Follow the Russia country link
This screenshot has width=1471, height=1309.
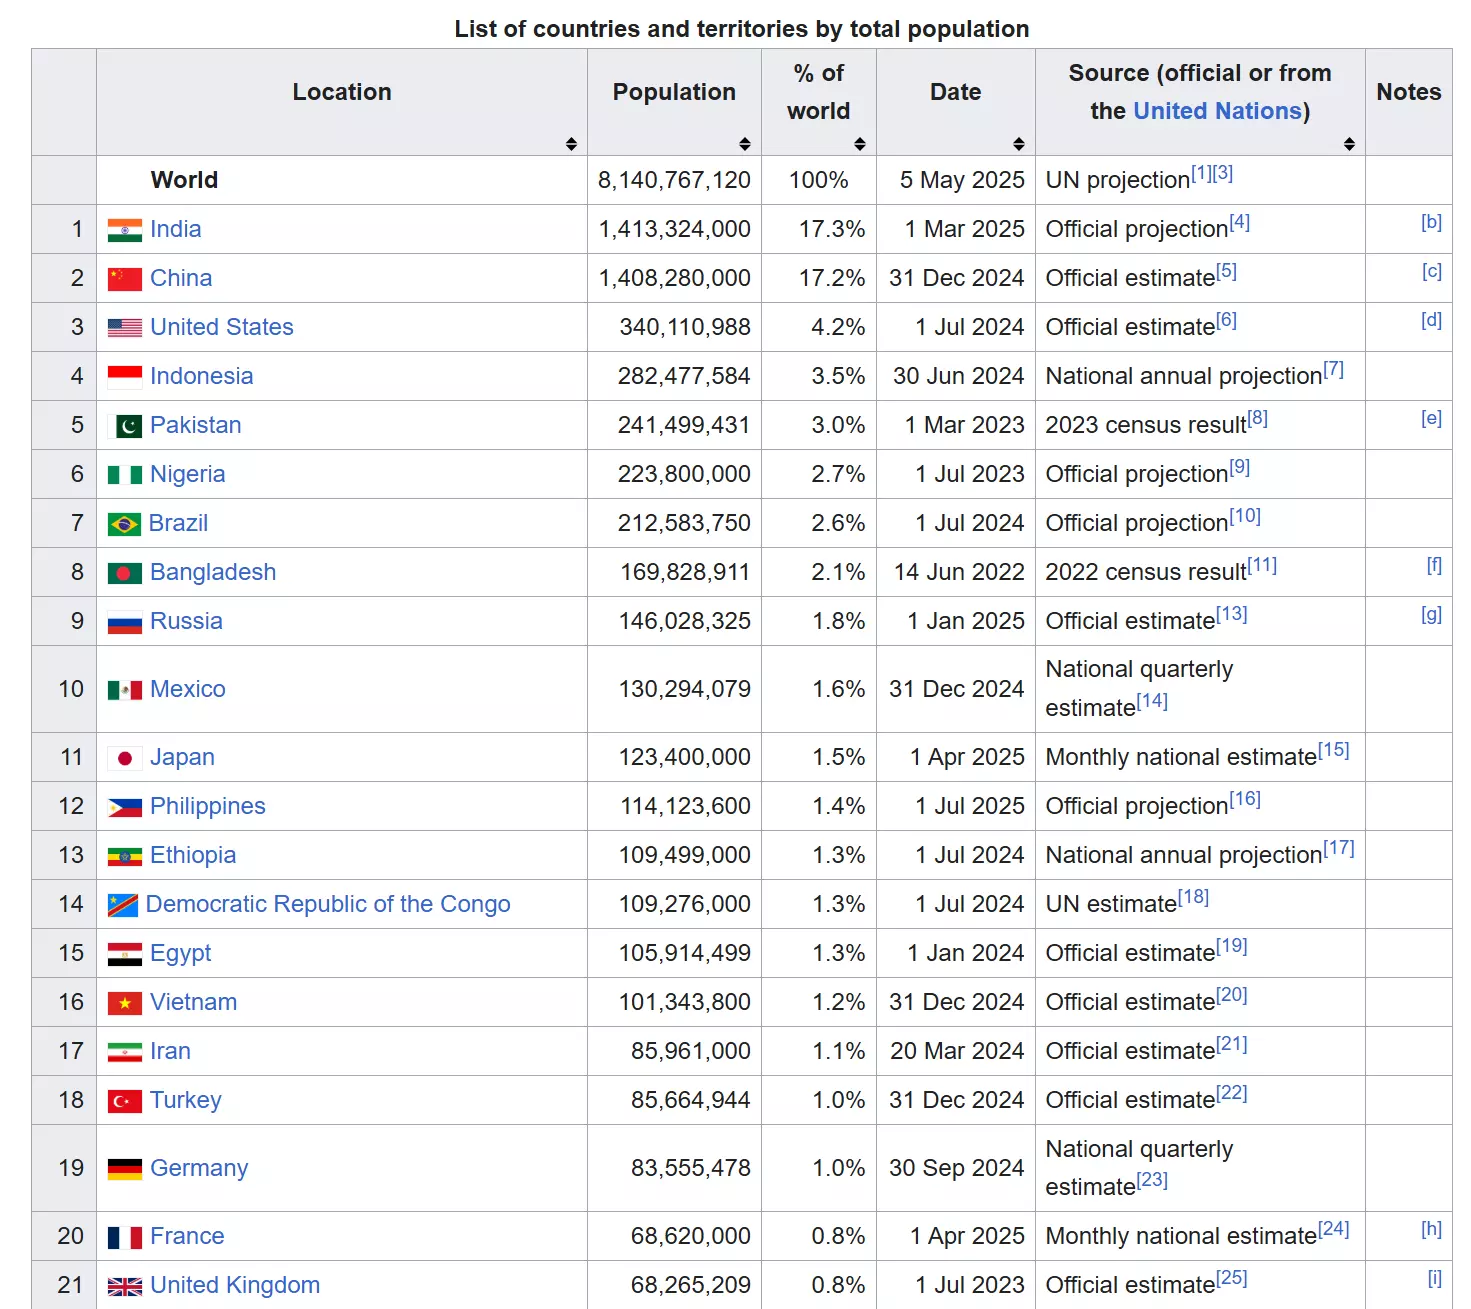(x=186, y=621)
